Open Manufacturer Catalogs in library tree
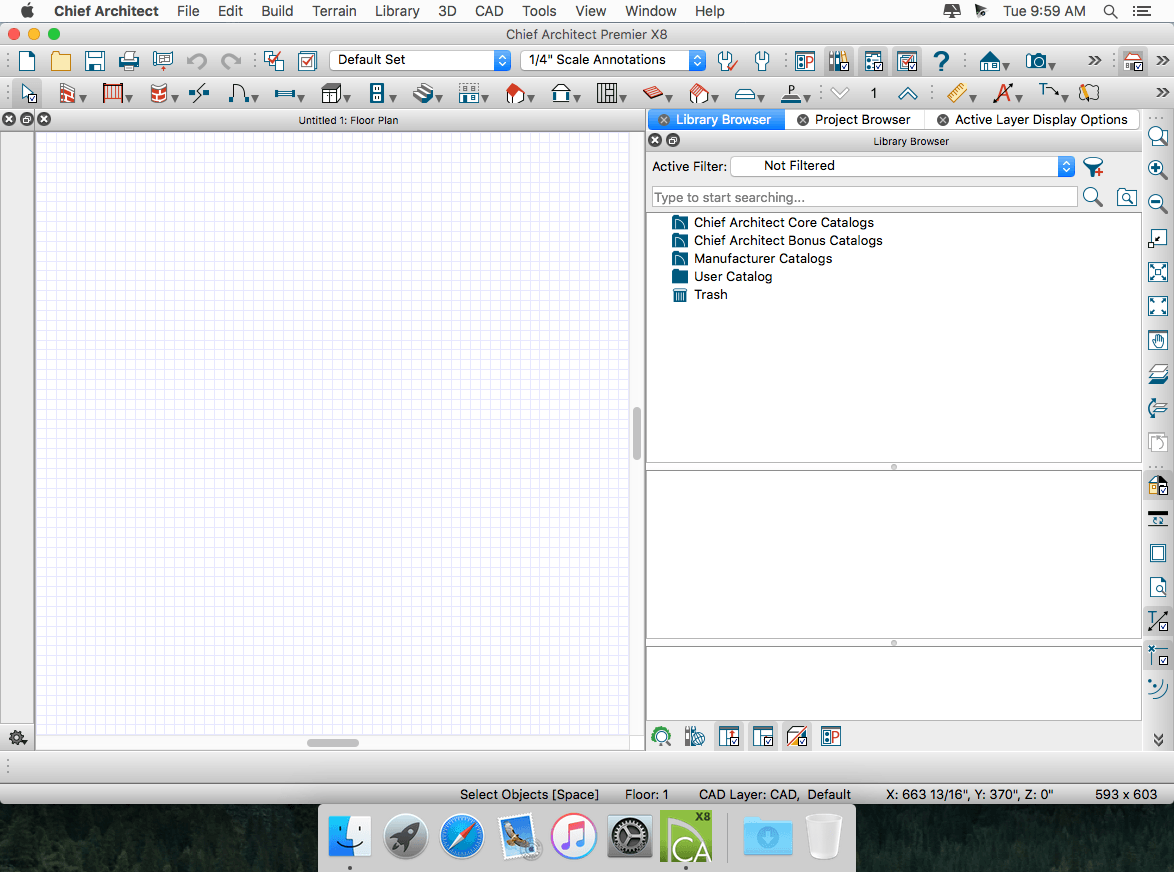The height and width of the screenshot is (872, 1174). 762,258
